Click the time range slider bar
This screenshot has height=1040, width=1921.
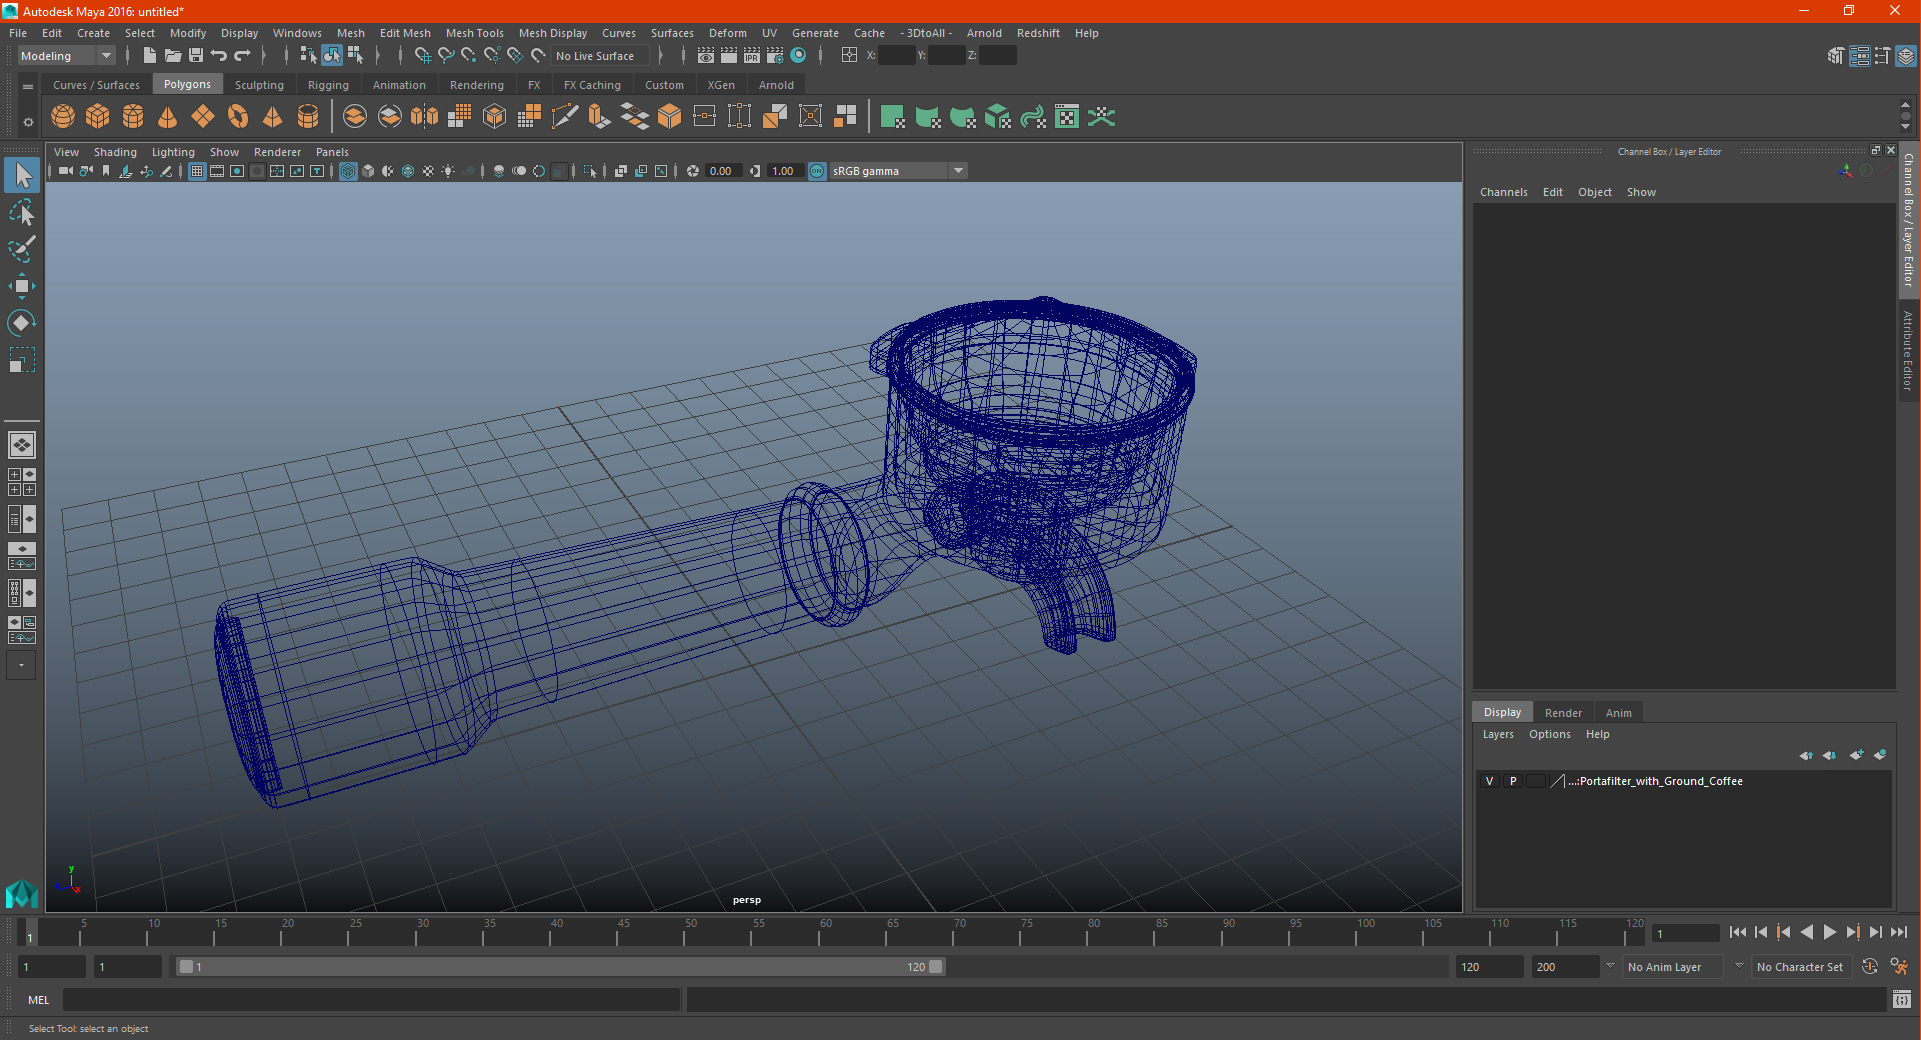point(559,967)
